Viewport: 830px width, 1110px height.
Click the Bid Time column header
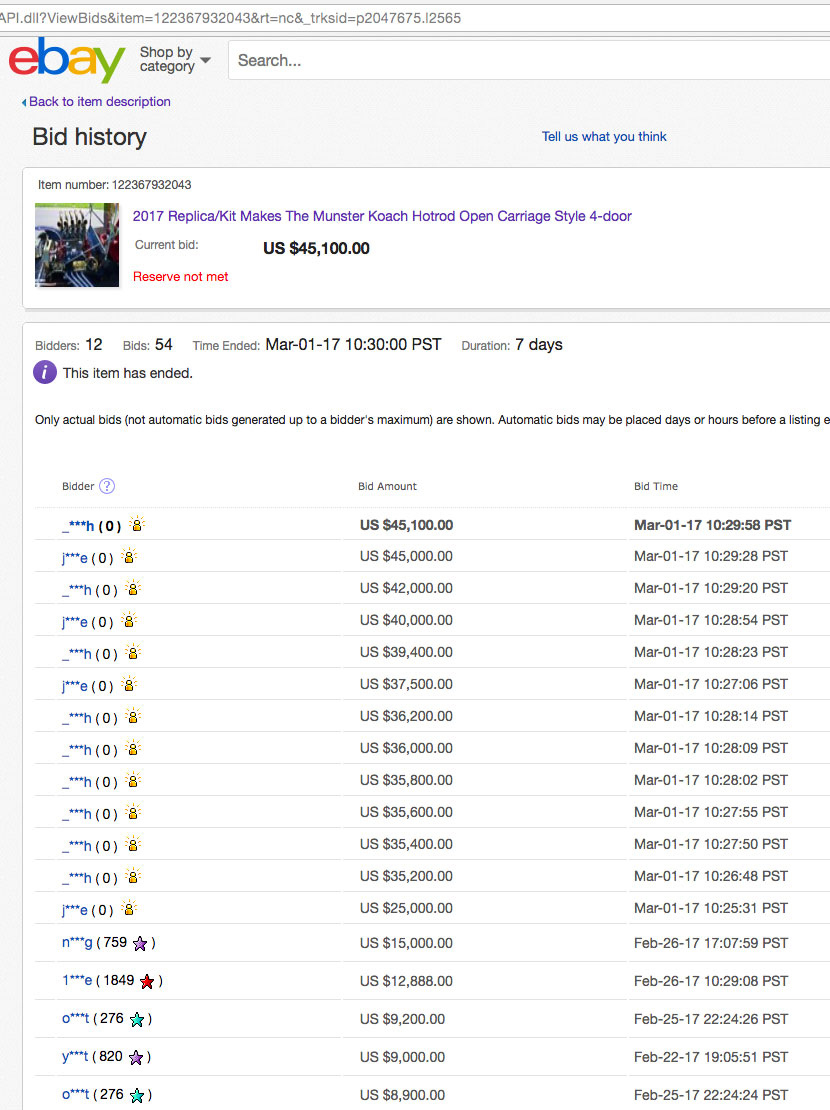[656, 486]
